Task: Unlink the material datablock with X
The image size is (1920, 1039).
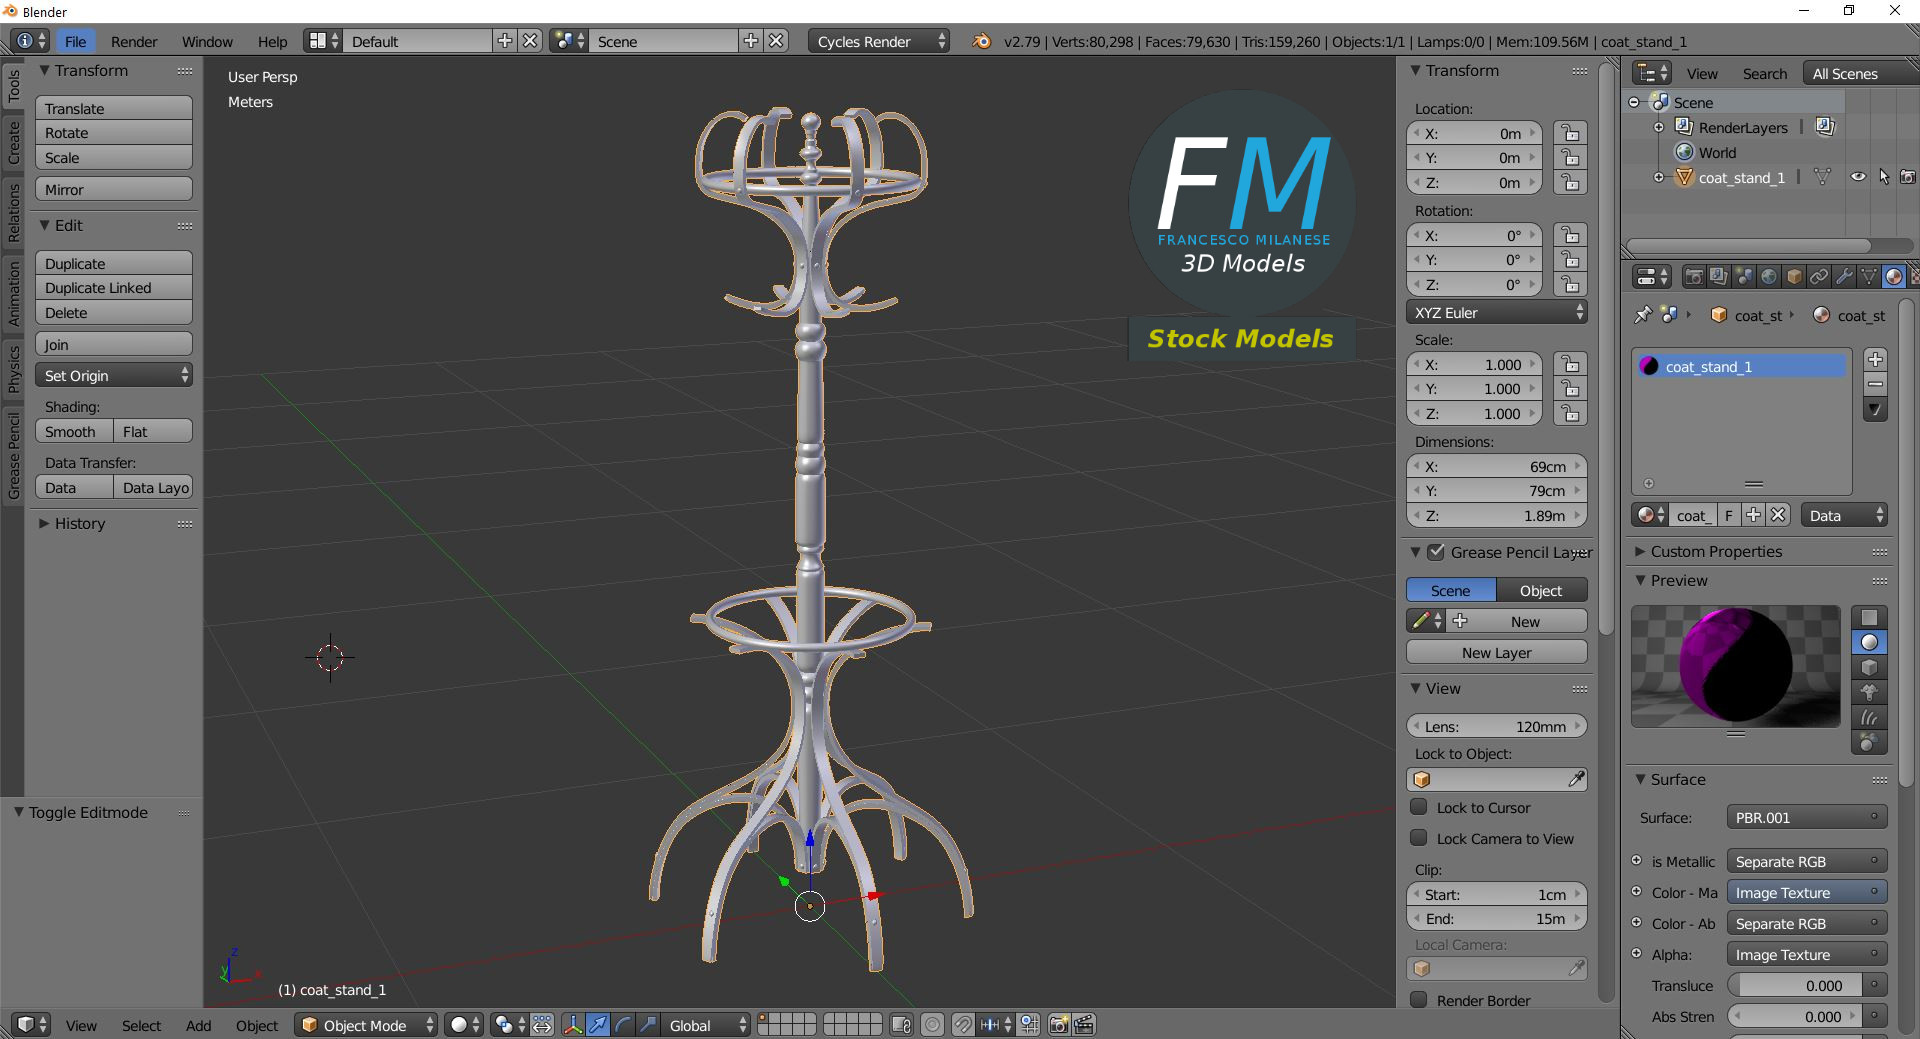Action: pos(1777,515)
